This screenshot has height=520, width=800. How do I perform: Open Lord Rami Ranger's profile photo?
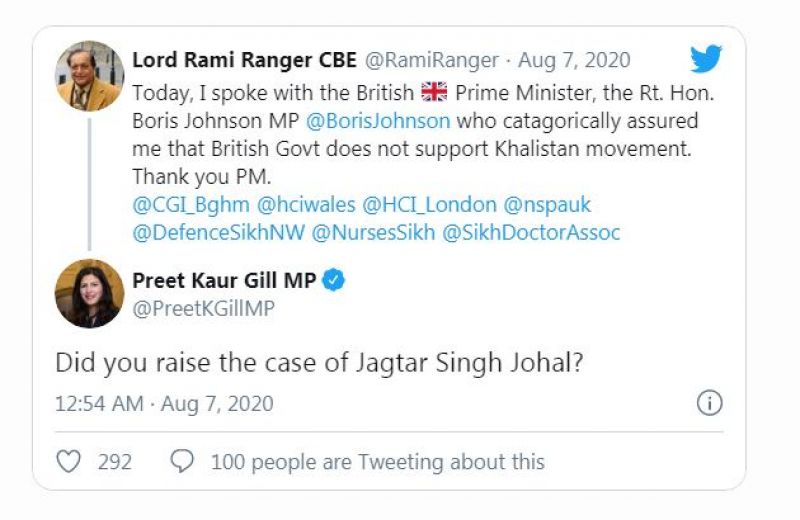pos(90,76)
